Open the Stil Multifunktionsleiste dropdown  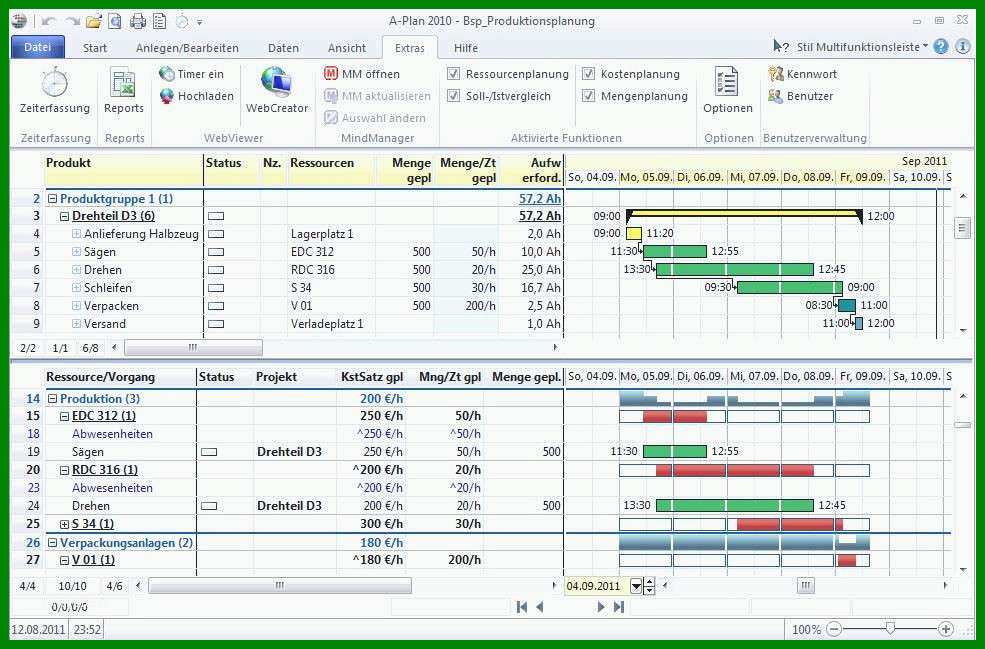[x=862, y=47]
